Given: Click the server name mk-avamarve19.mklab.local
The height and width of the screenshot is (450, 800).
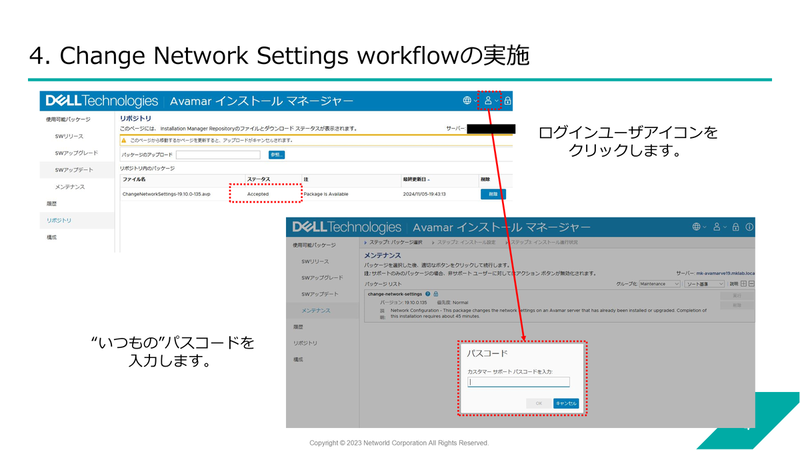Looking at the screenshot, I should [725, 273].
